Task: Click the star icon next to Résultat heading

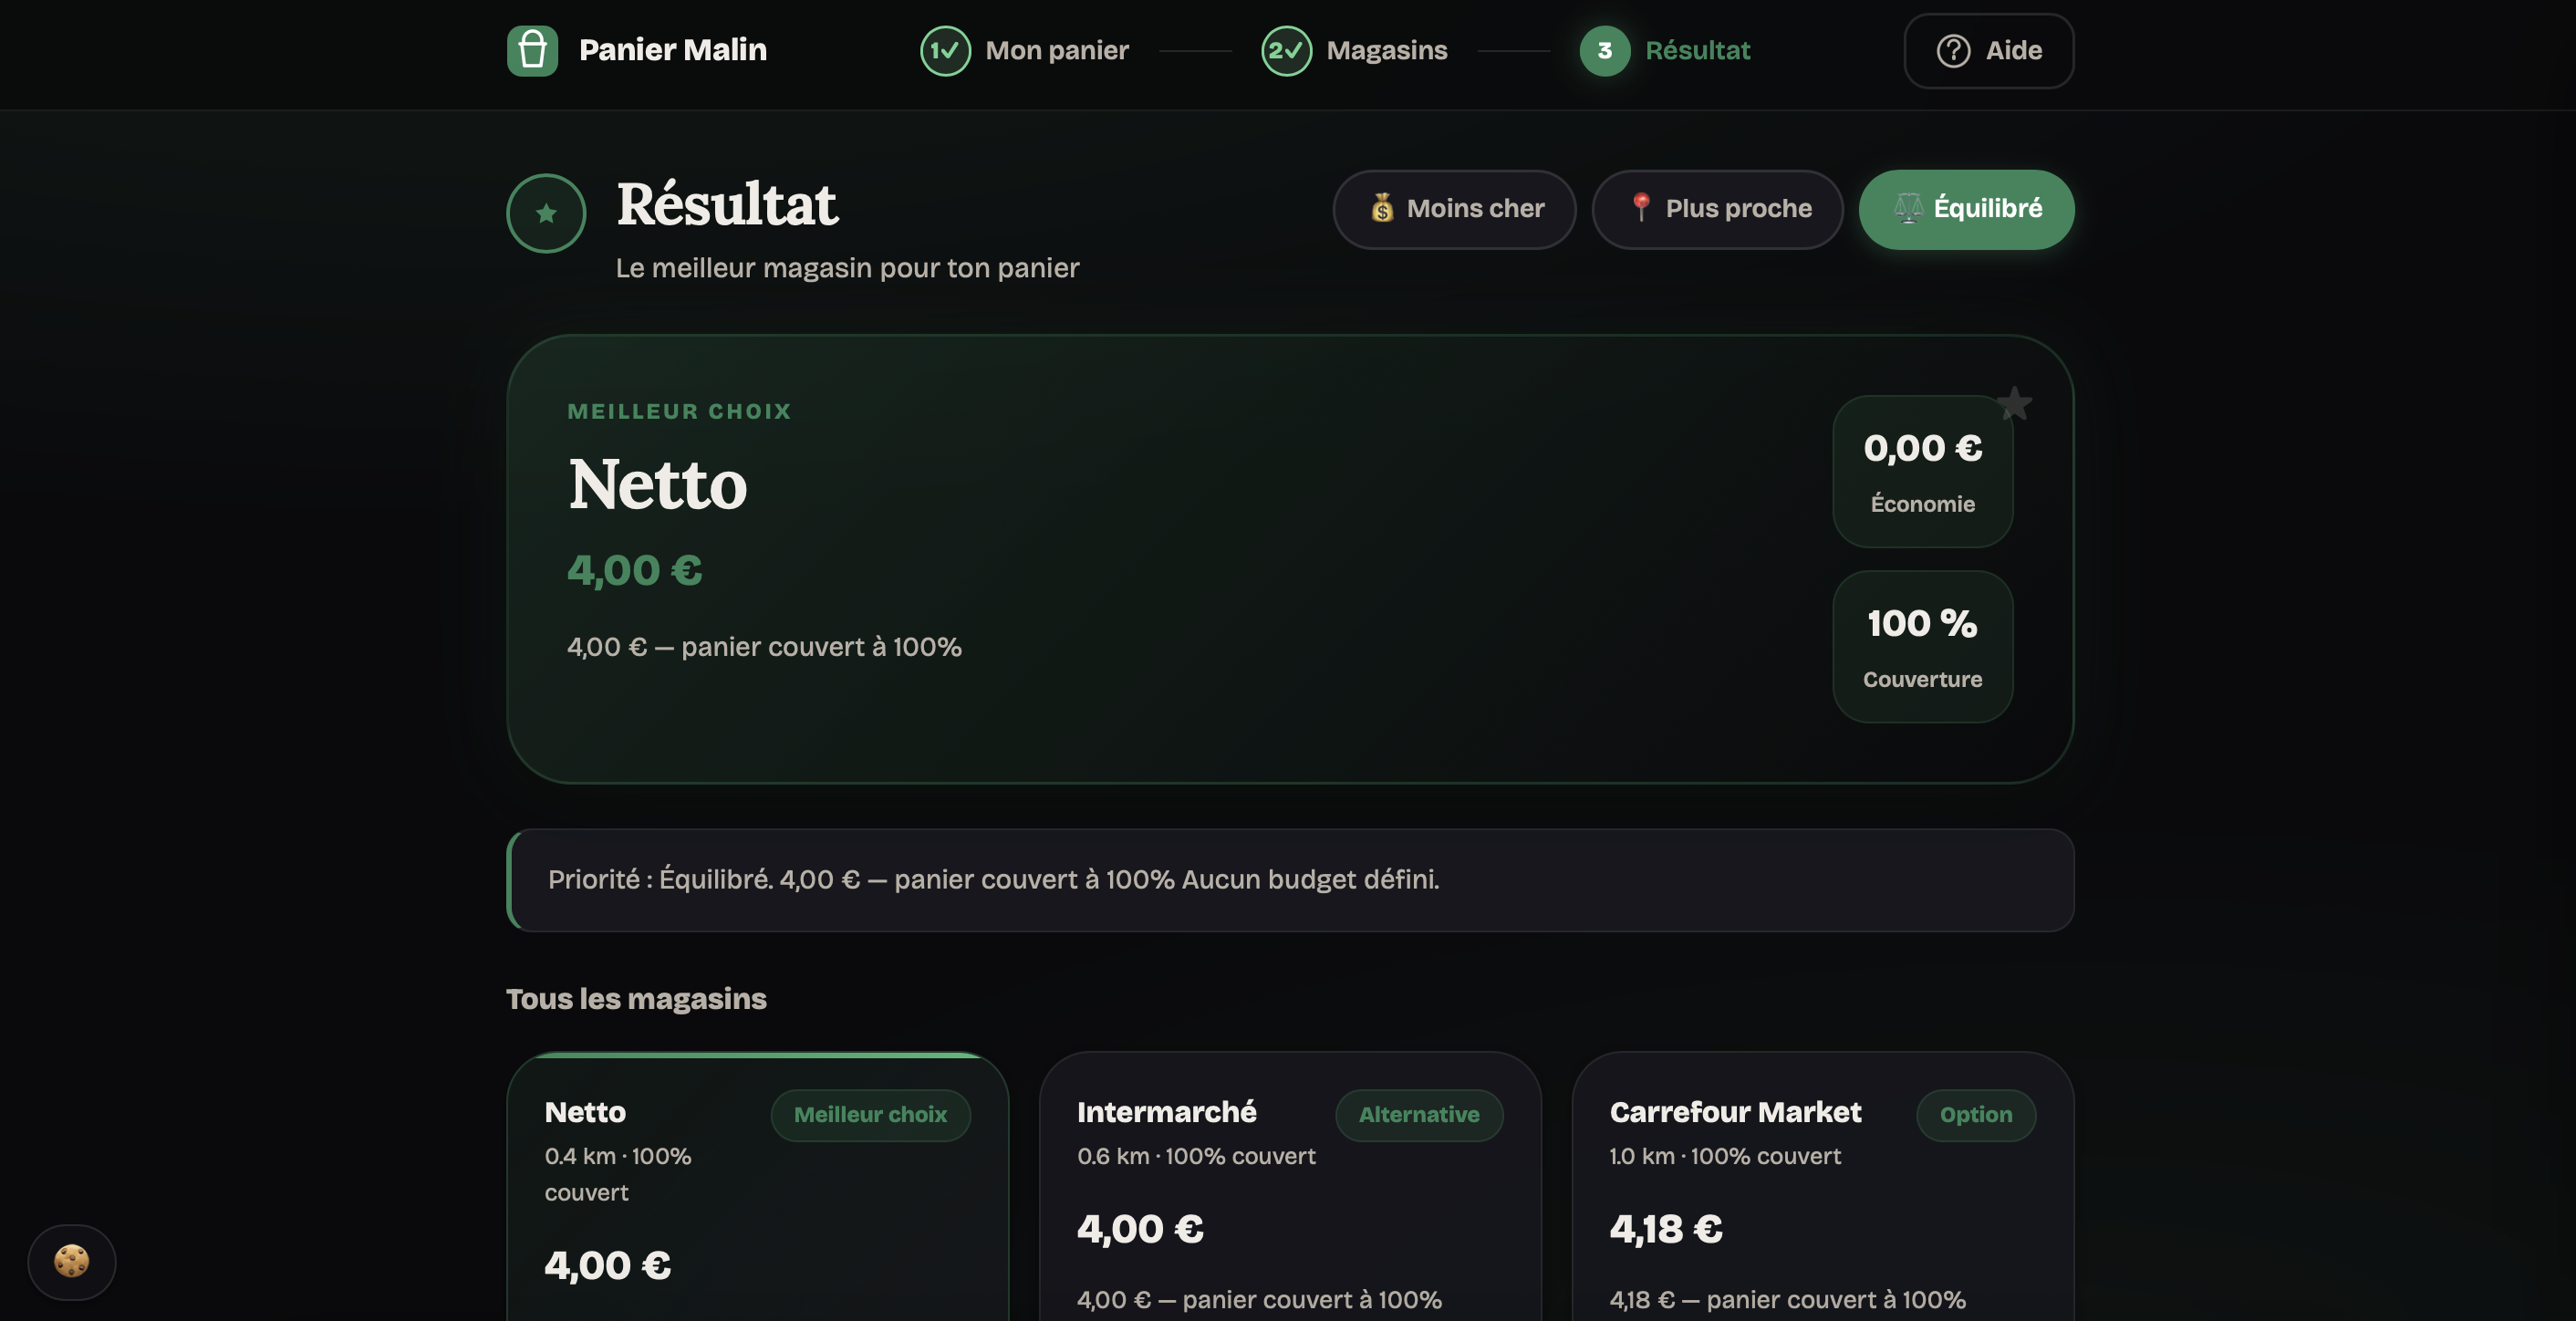Action: coord(546,212)
